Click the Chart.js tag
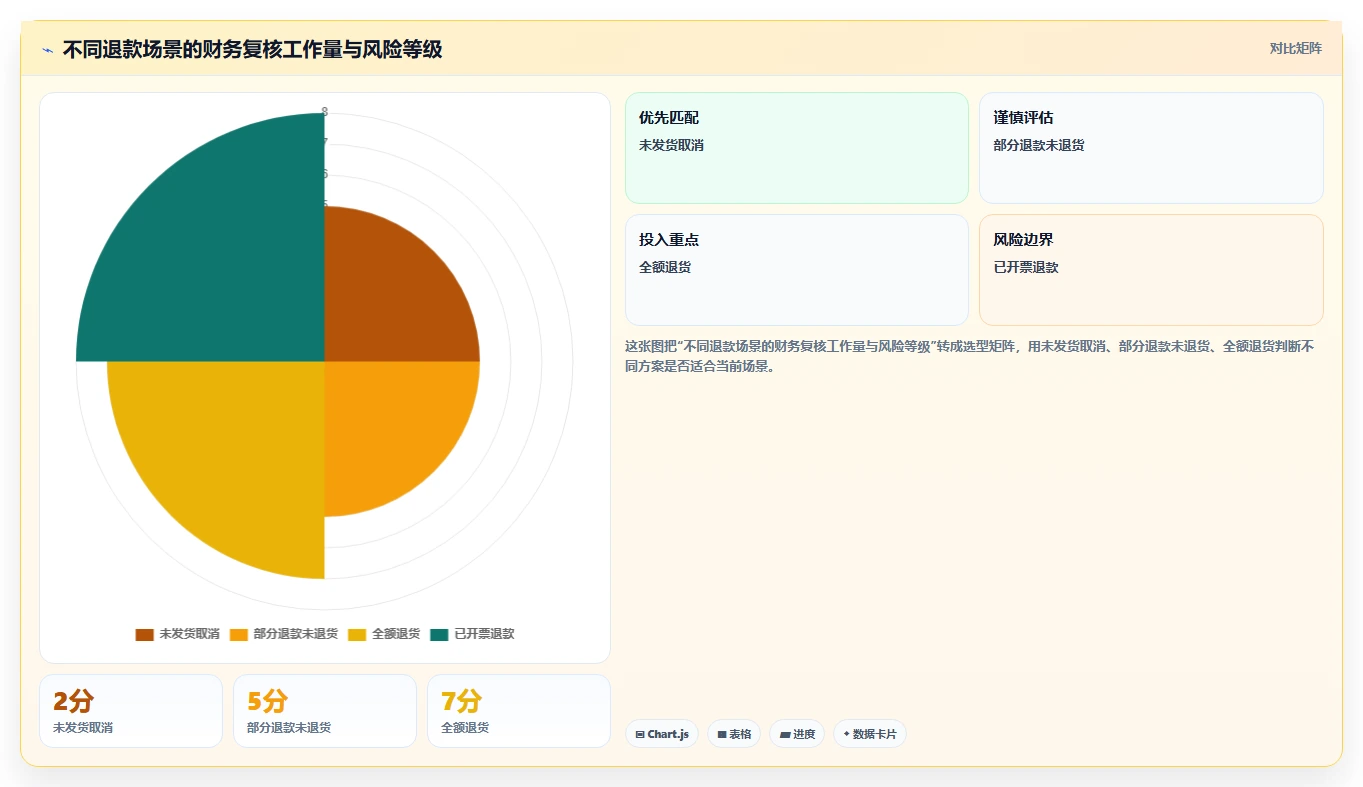 click(662, 734)
